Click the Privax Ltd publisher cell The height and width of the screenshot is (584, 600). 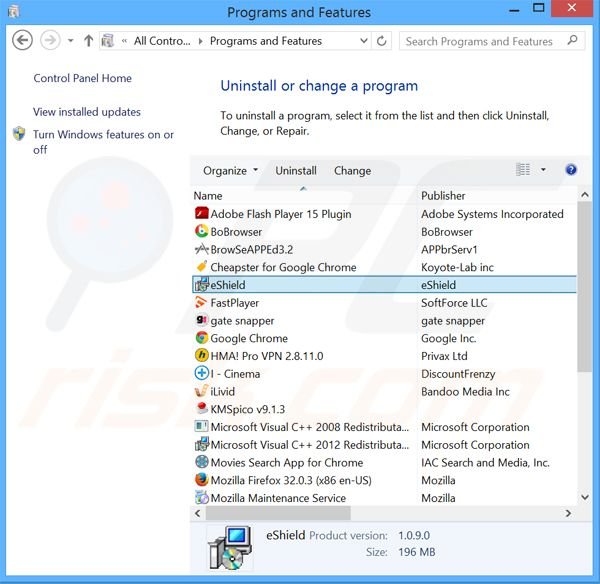tap(444, 356)
